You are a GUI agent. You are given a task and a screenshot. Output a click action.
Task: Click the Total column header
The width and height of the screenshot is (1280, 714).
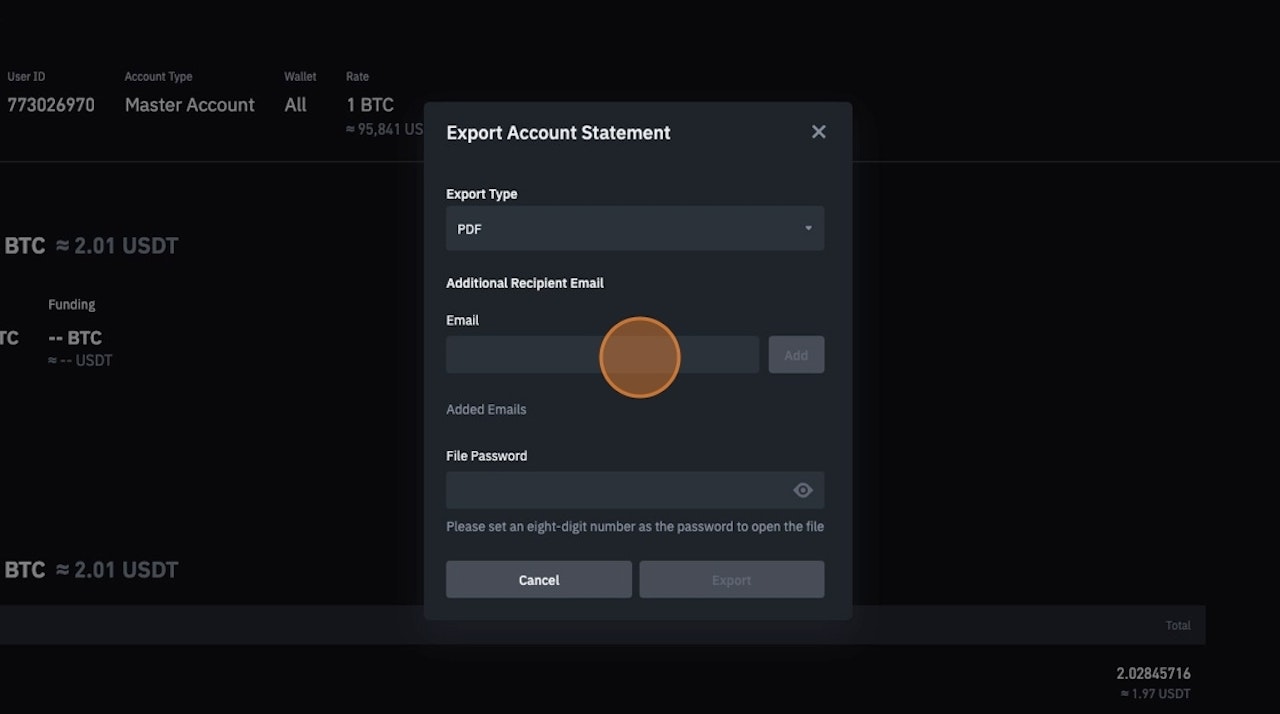coord(1177,624)
